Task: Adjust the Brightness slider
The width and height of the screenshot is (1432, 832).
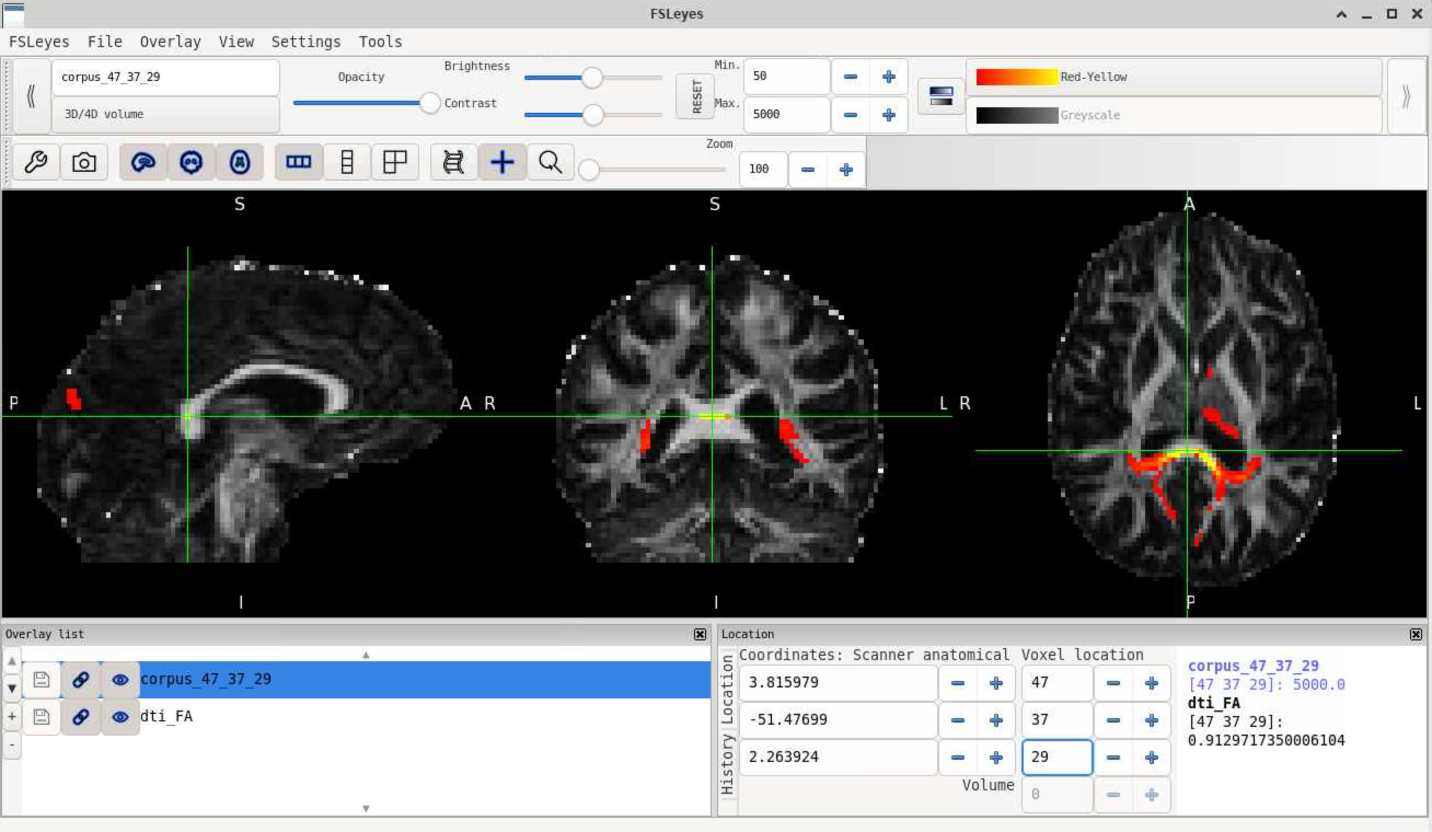Action: (593, 77)
